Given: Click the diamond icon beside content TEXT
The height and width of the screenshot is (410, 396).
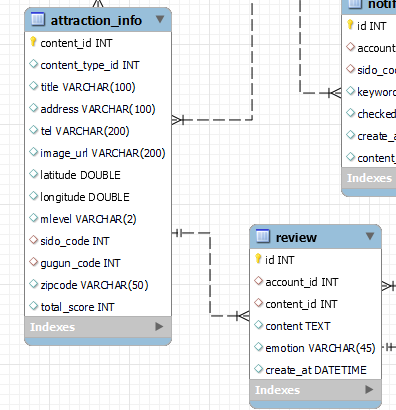Looking at the screenshot, I should (258, 325).
